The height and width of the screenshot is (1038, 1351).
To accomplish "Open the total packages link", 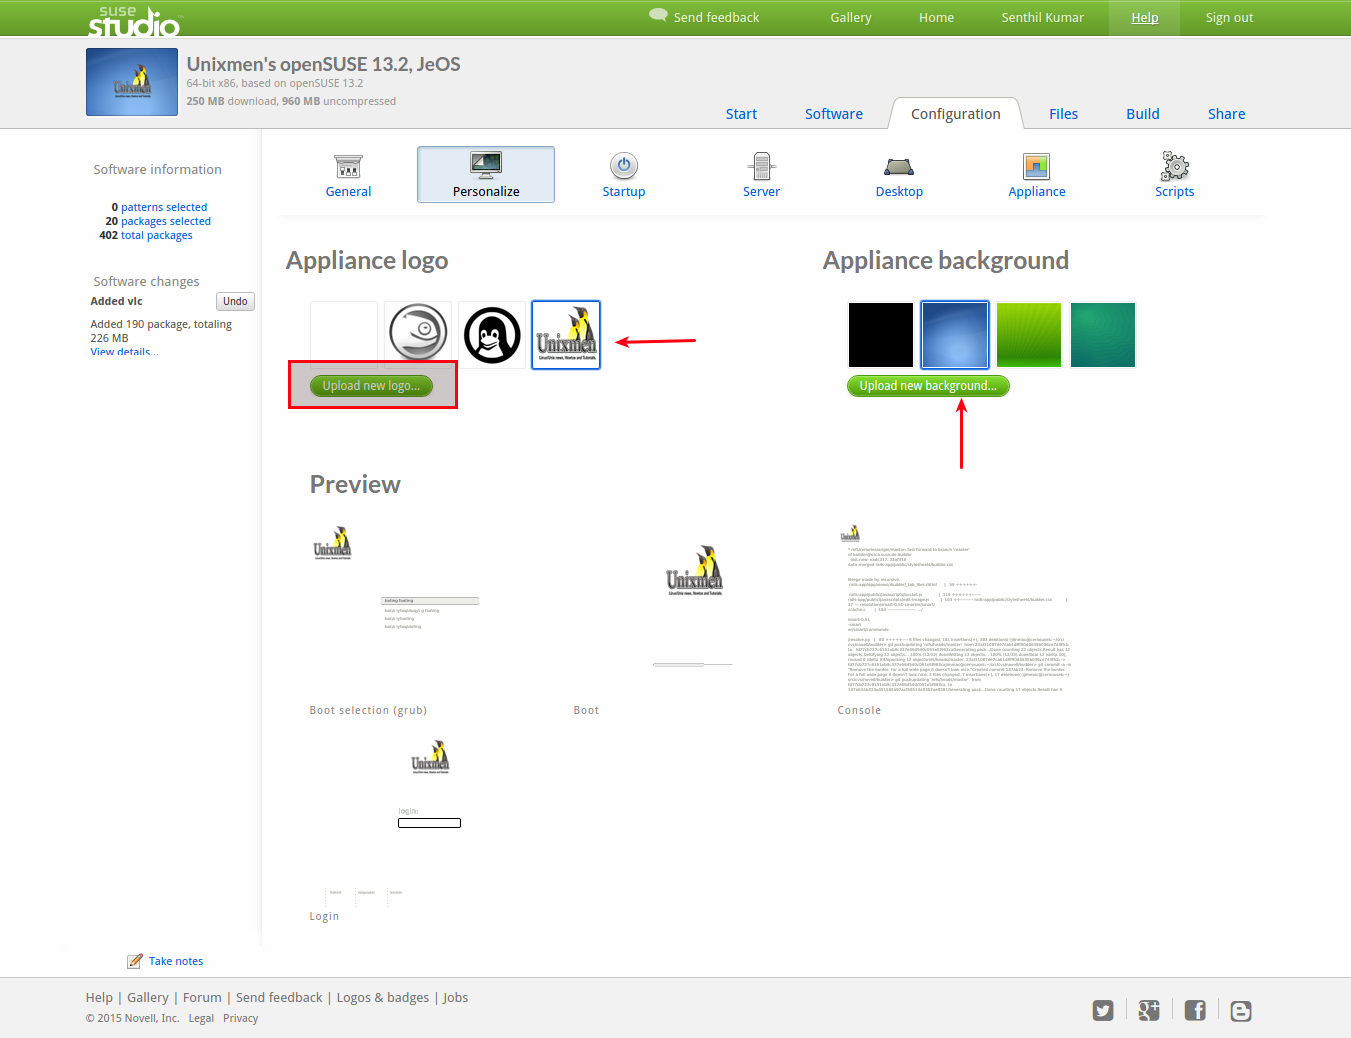I will [x=157, y=235].
